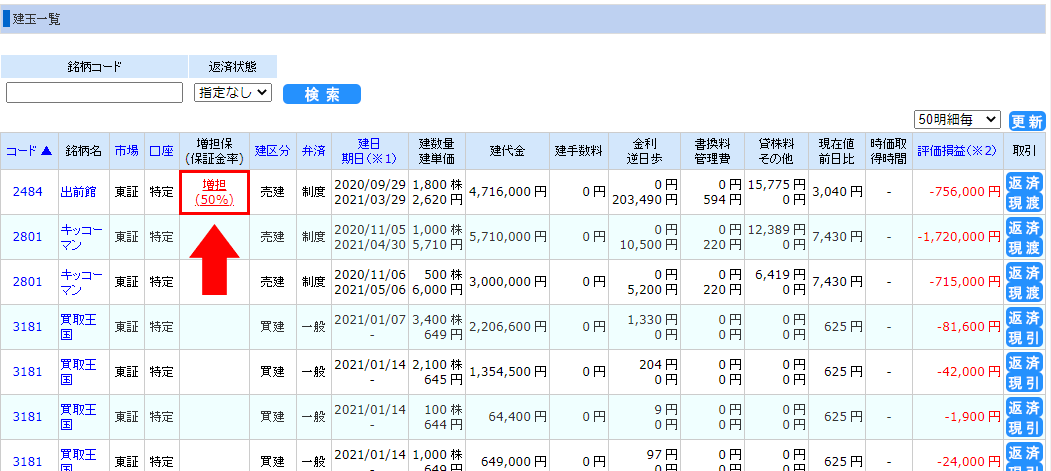
Task: Click 現引 in the 買取王国 3,400 株 row
Action: pyautogui.click(x=1026, y=338)
